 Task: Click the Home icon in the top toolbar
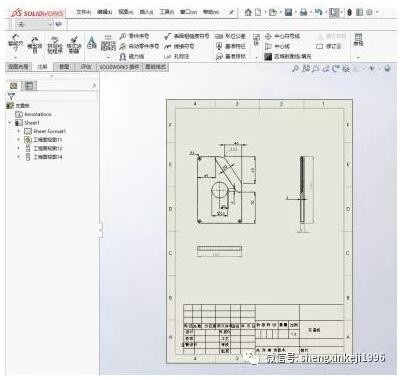(248, 12)
